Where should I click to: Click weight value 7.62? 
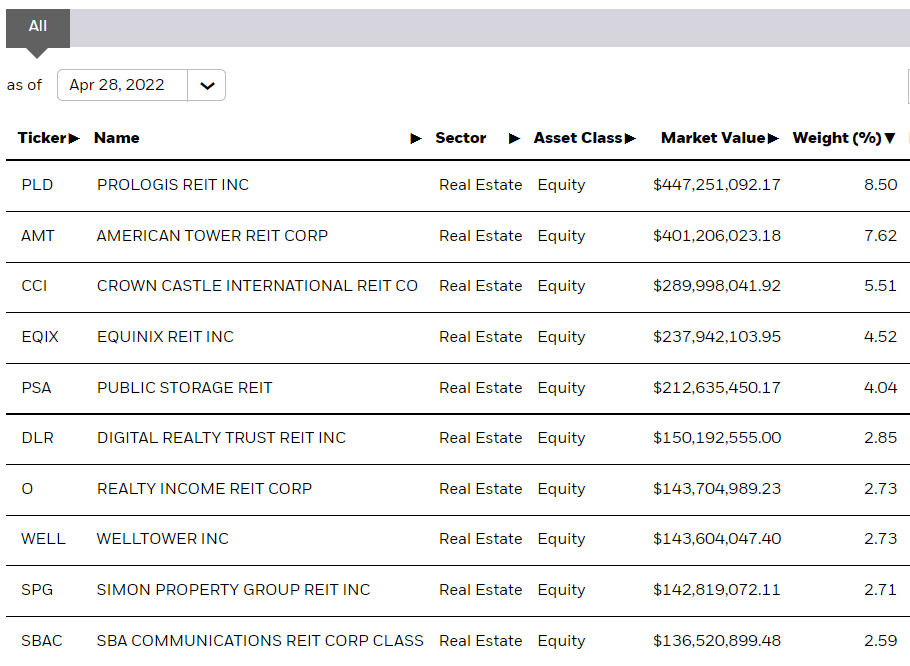pos(880,236)
